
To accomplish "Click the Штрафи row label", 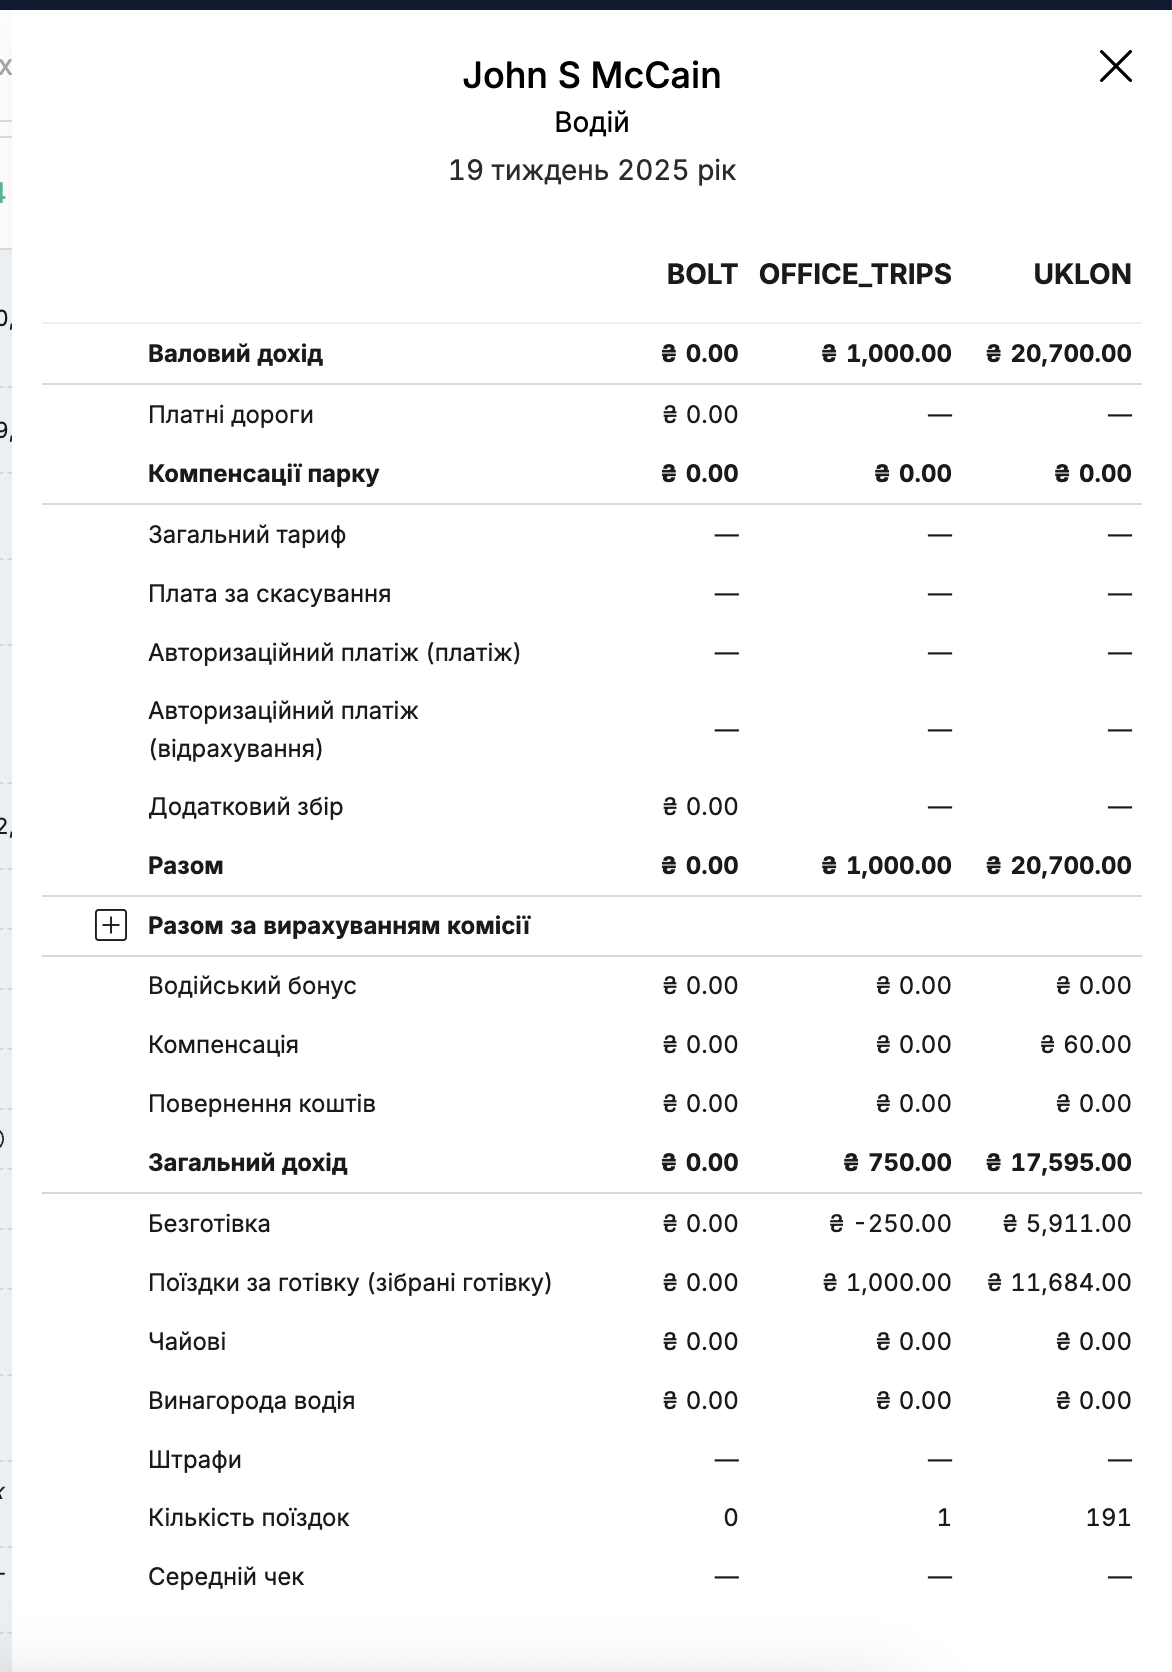I will tap(195, 1459).
